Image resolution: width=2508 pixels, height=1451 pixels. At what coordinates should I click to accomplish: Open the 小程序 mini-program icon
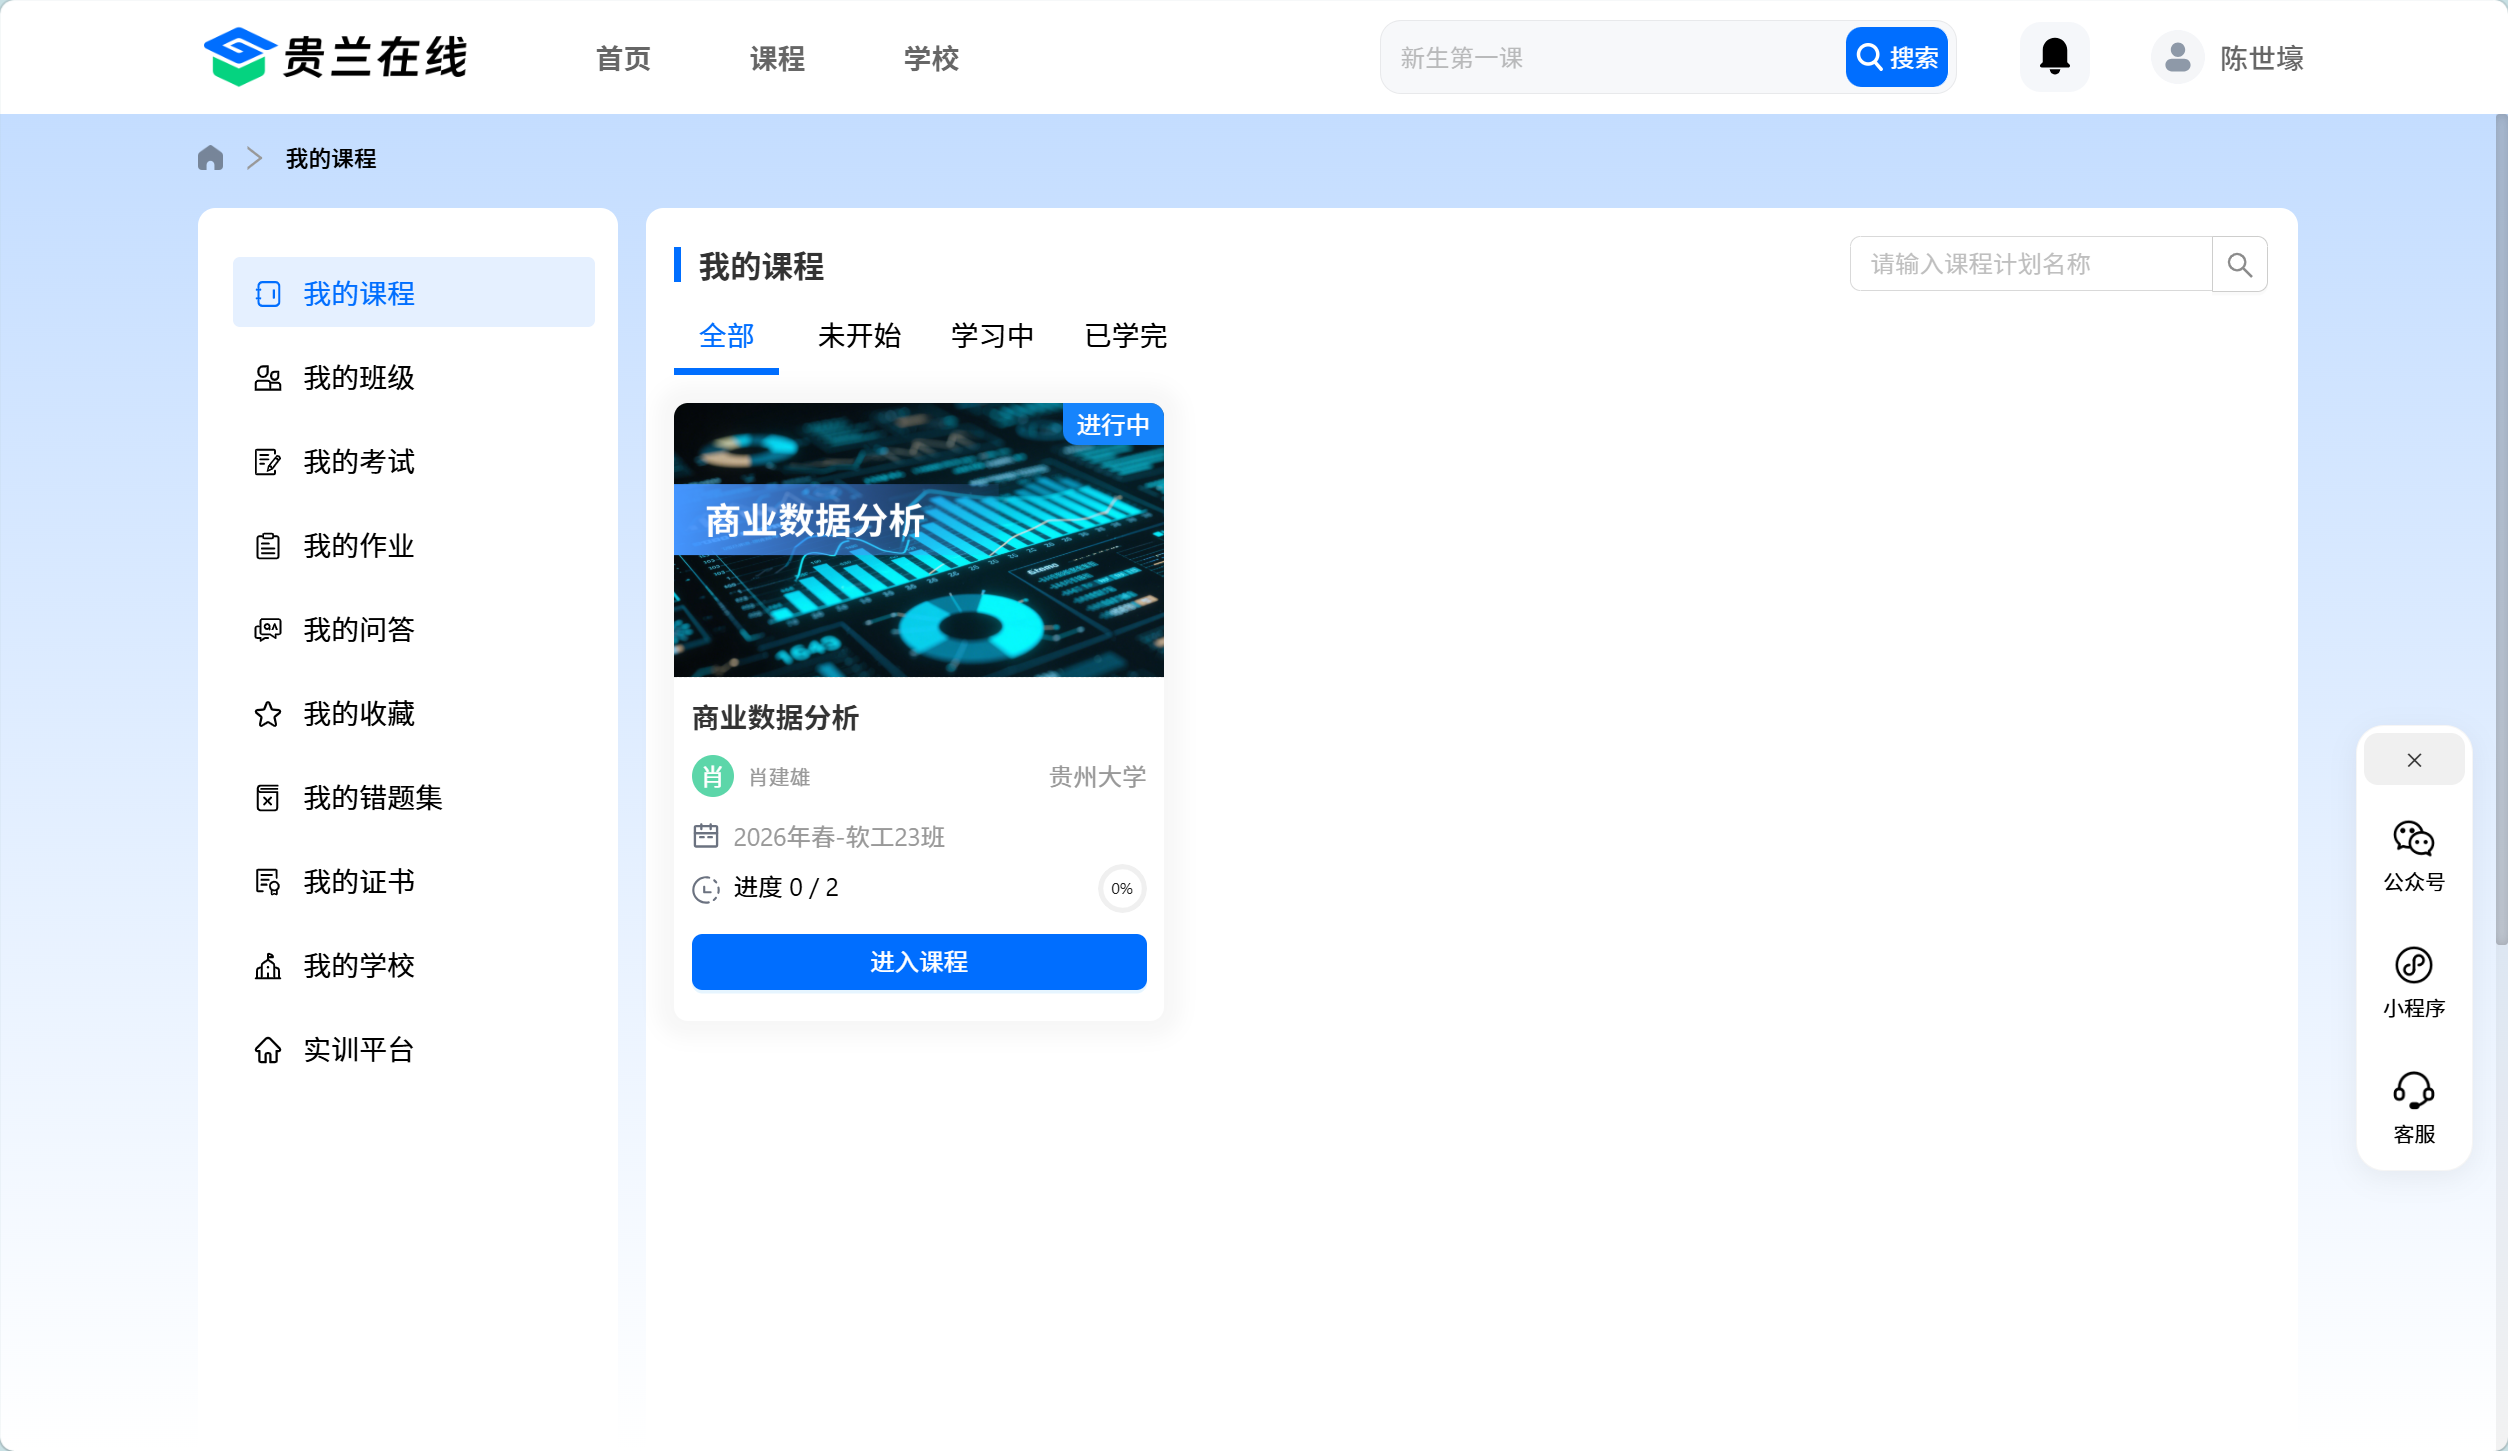tap(2413, 965)
